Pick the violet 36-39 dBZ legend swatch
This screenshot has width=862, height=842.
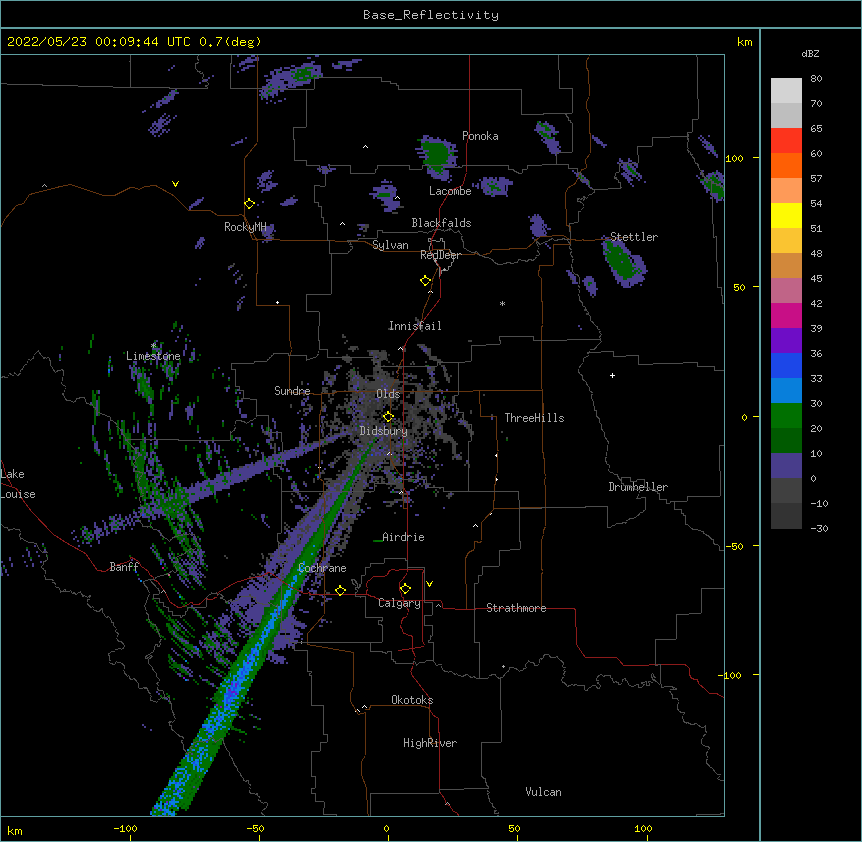point(786,341)
